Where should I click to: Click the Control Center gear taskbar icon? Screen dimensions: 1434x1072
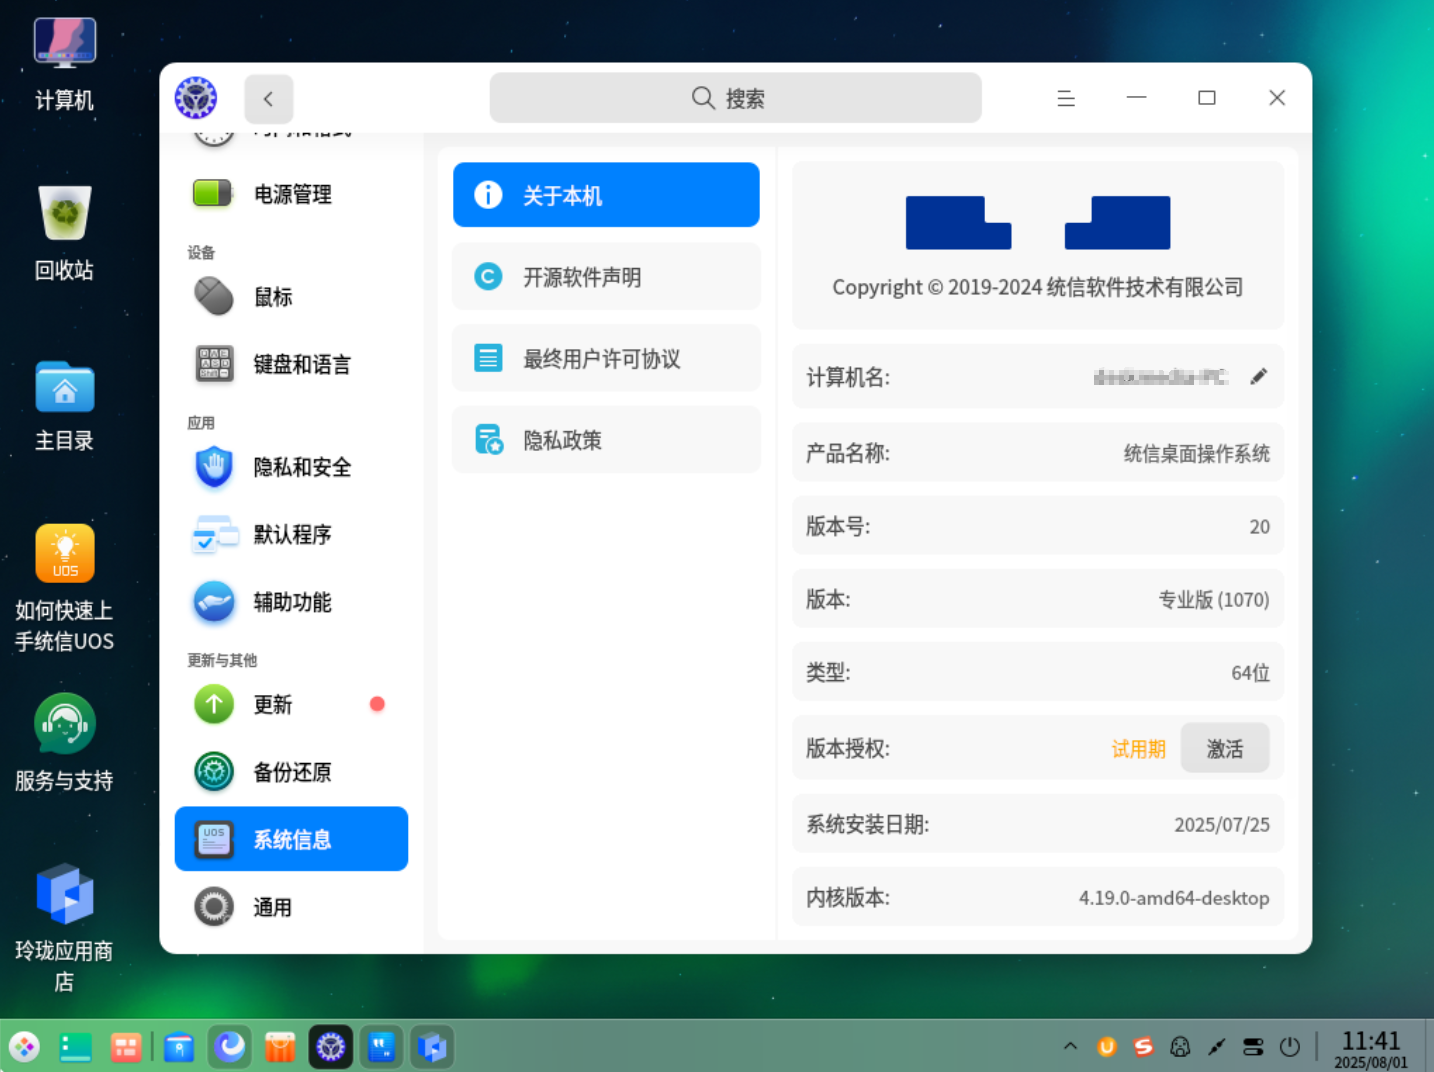[x=331, y=1047]
